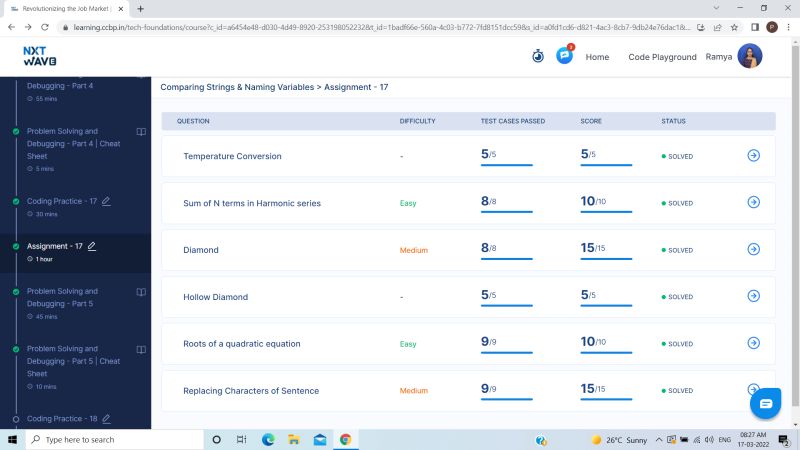
Task: Click edit pencil beside Assignment - 17
Action: (92, 246)
